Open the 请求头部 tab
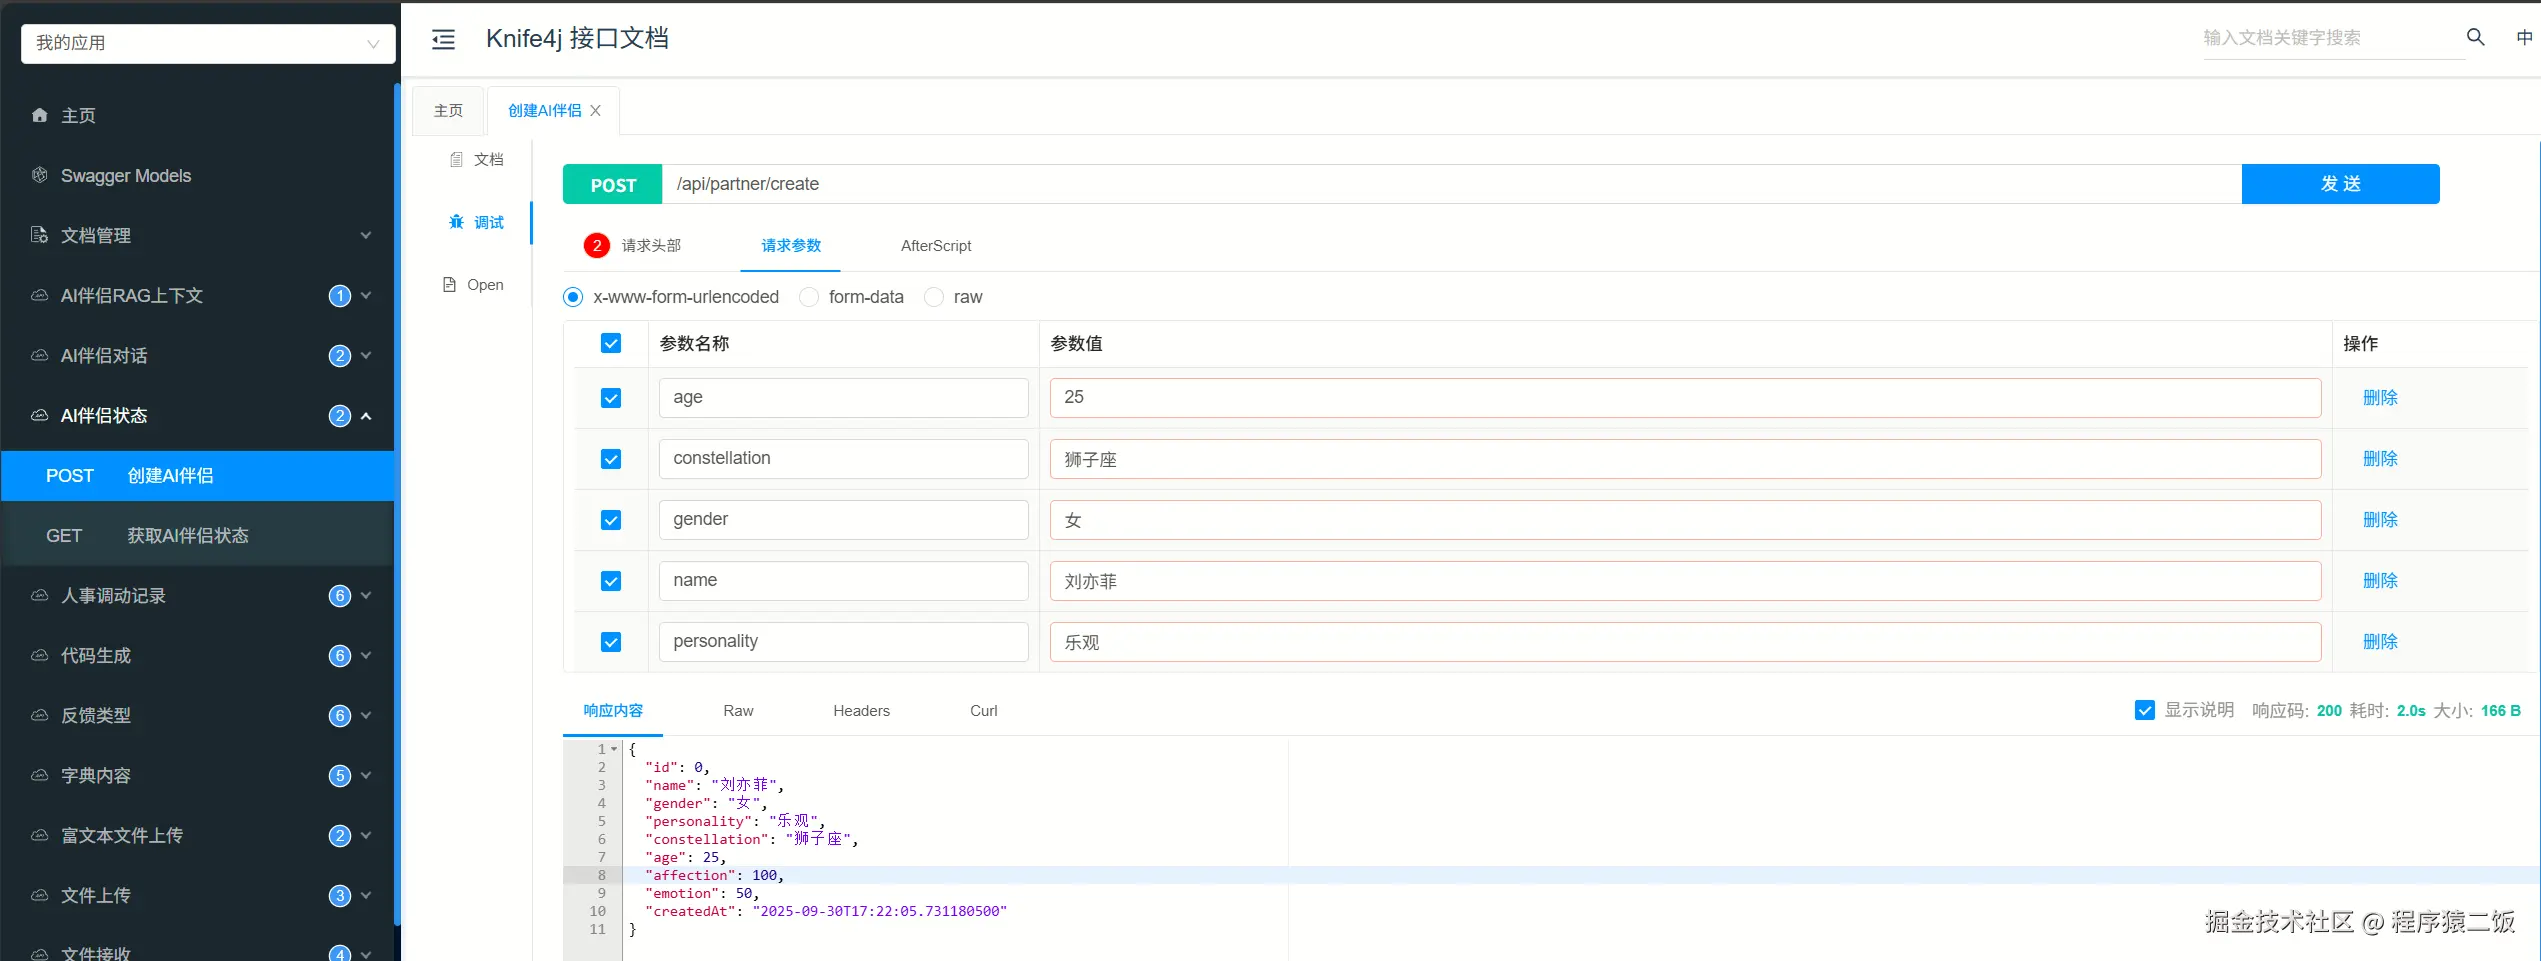 click(651, 246)
